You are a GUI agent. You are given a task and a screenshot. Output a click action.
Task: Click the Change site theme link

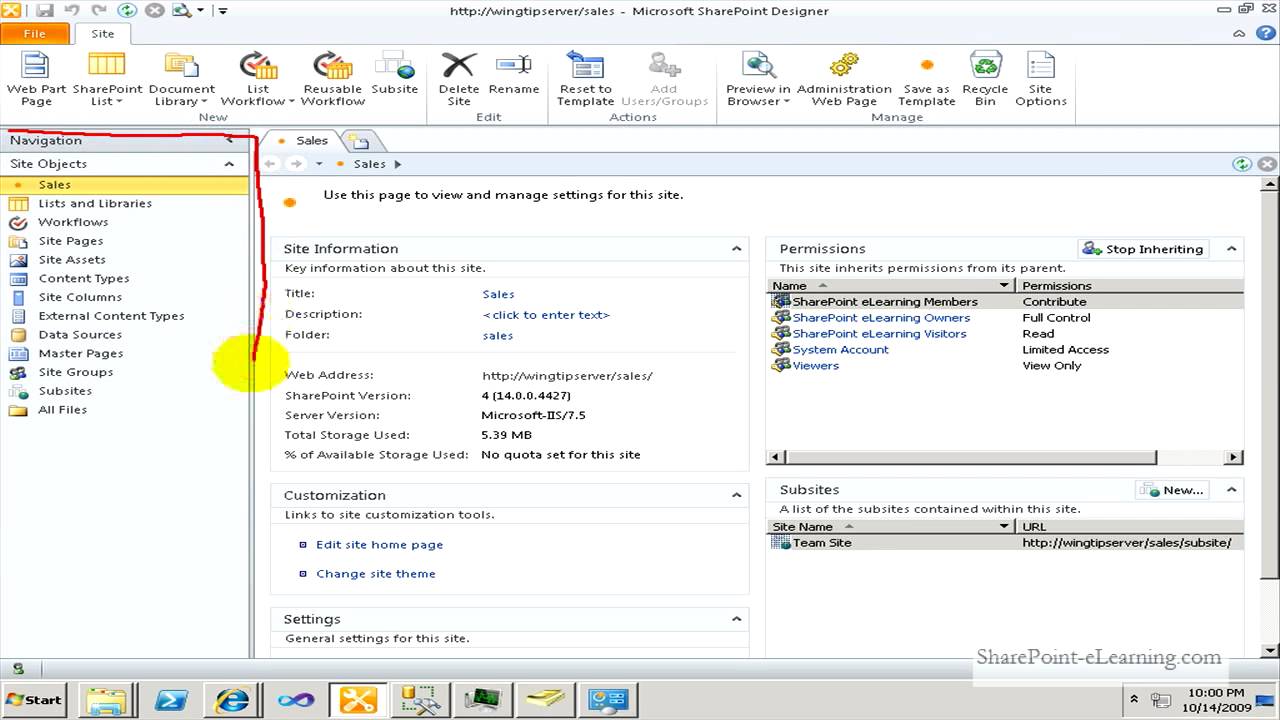tap(376, 574)
